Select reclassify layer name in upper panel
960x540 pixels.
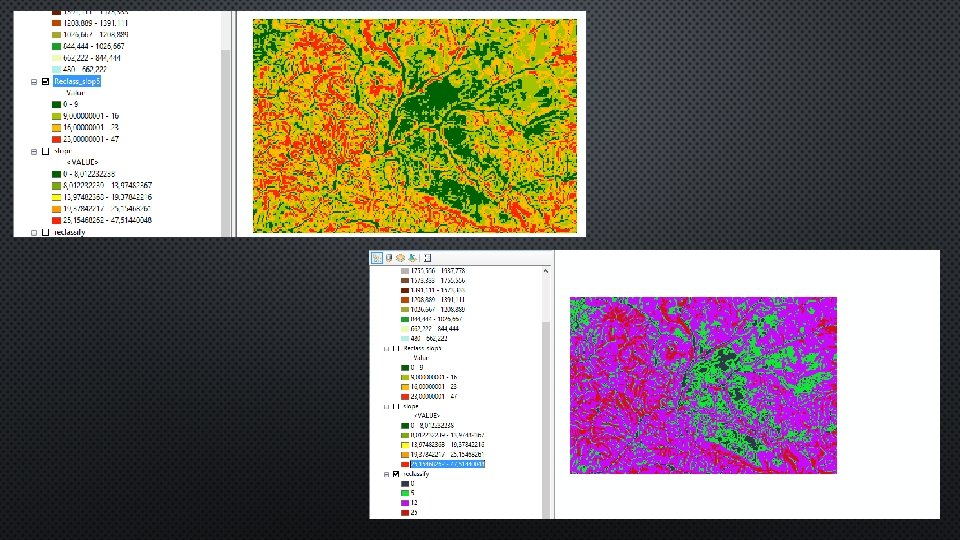click(69, 233)
